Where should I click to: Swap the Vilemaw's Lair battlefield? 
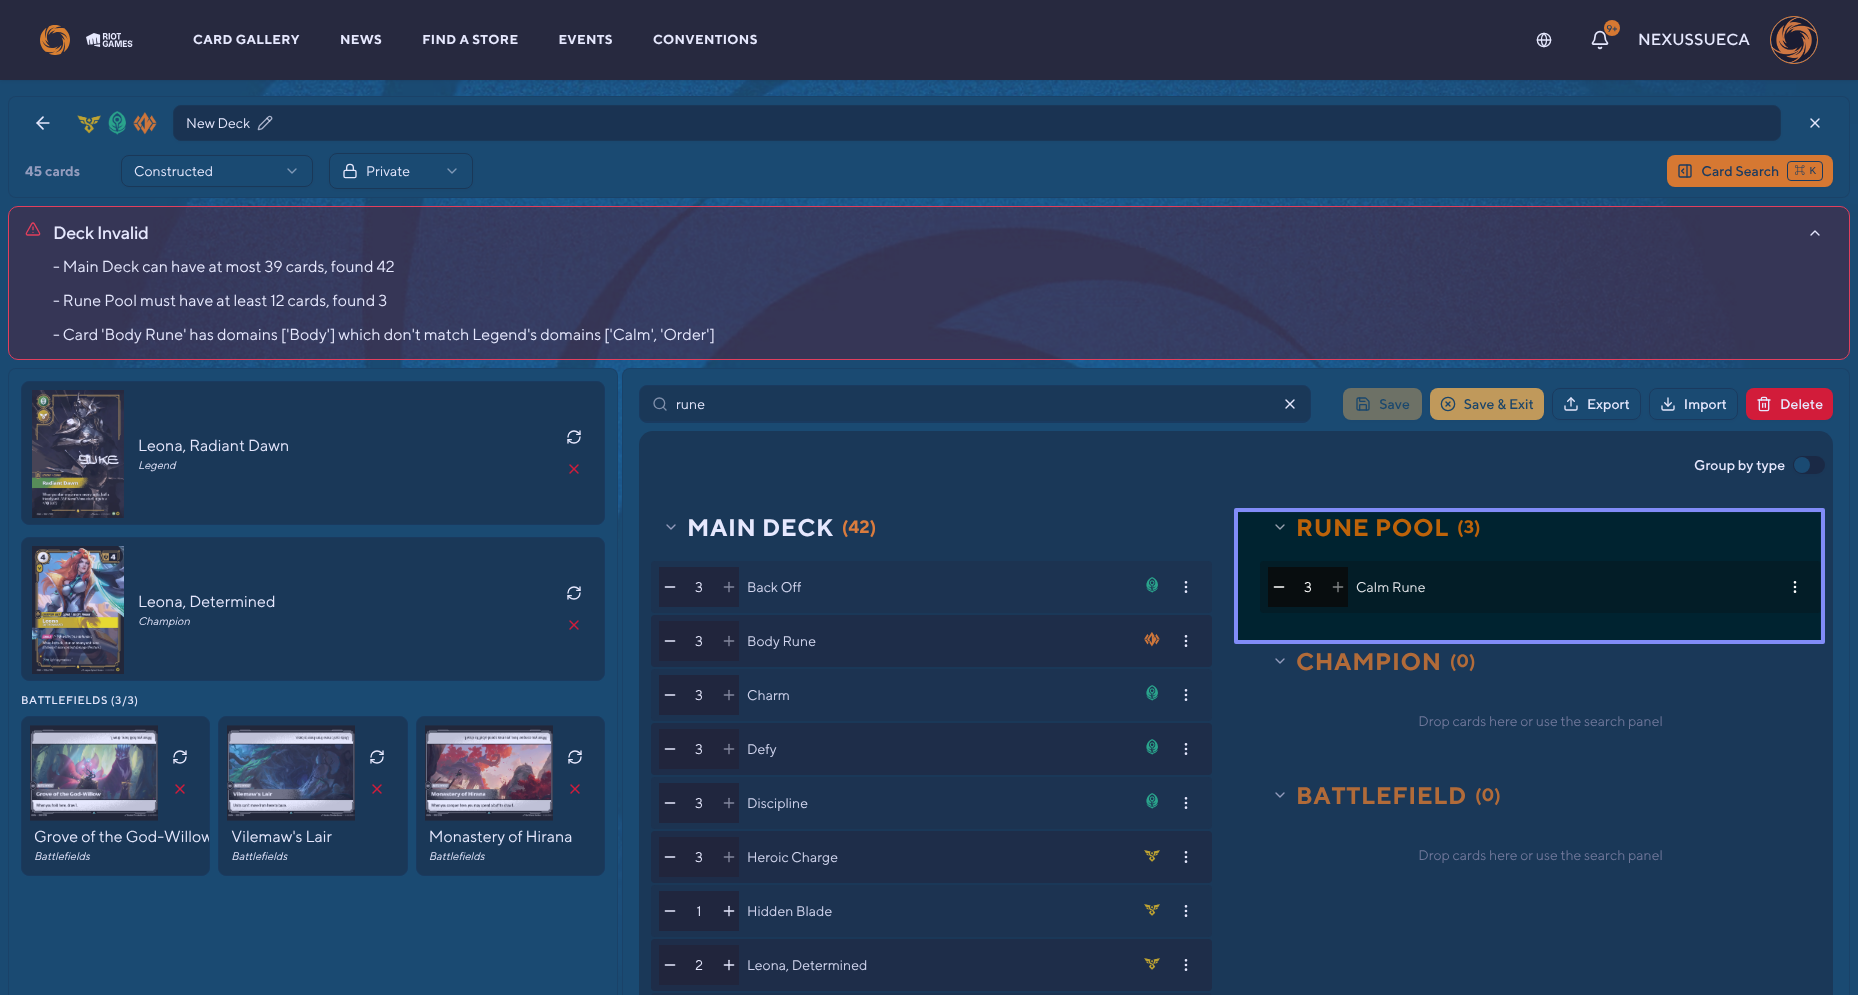(x=377, y=757)
